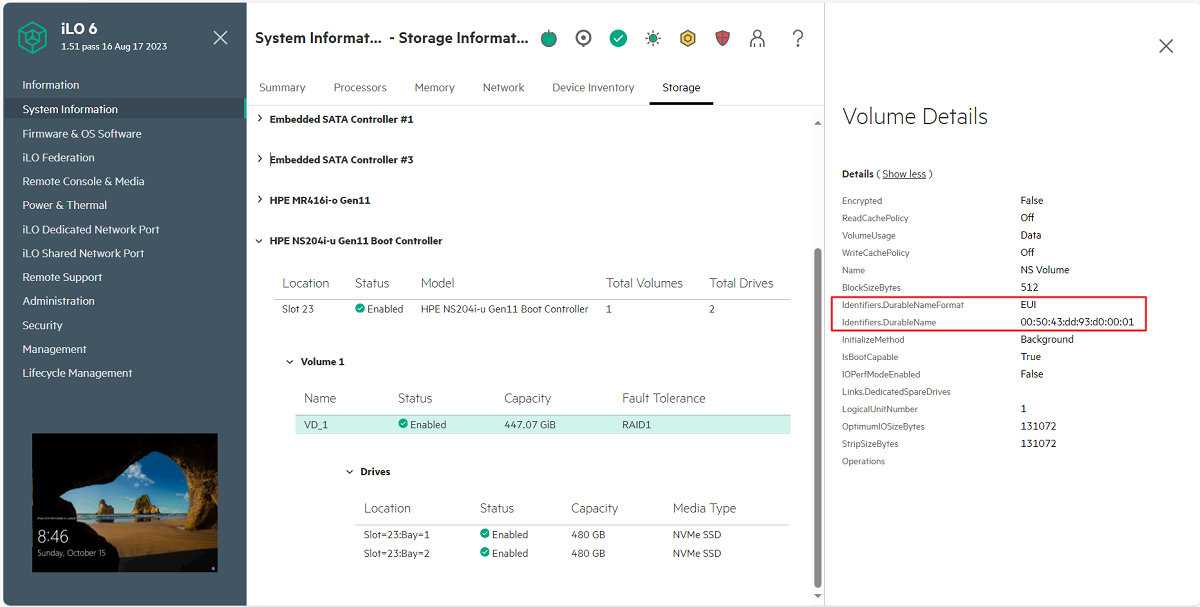
Task: Click the HPE iLO logo in sidebar
Action: pyautogui.click(x=33, y=37)
